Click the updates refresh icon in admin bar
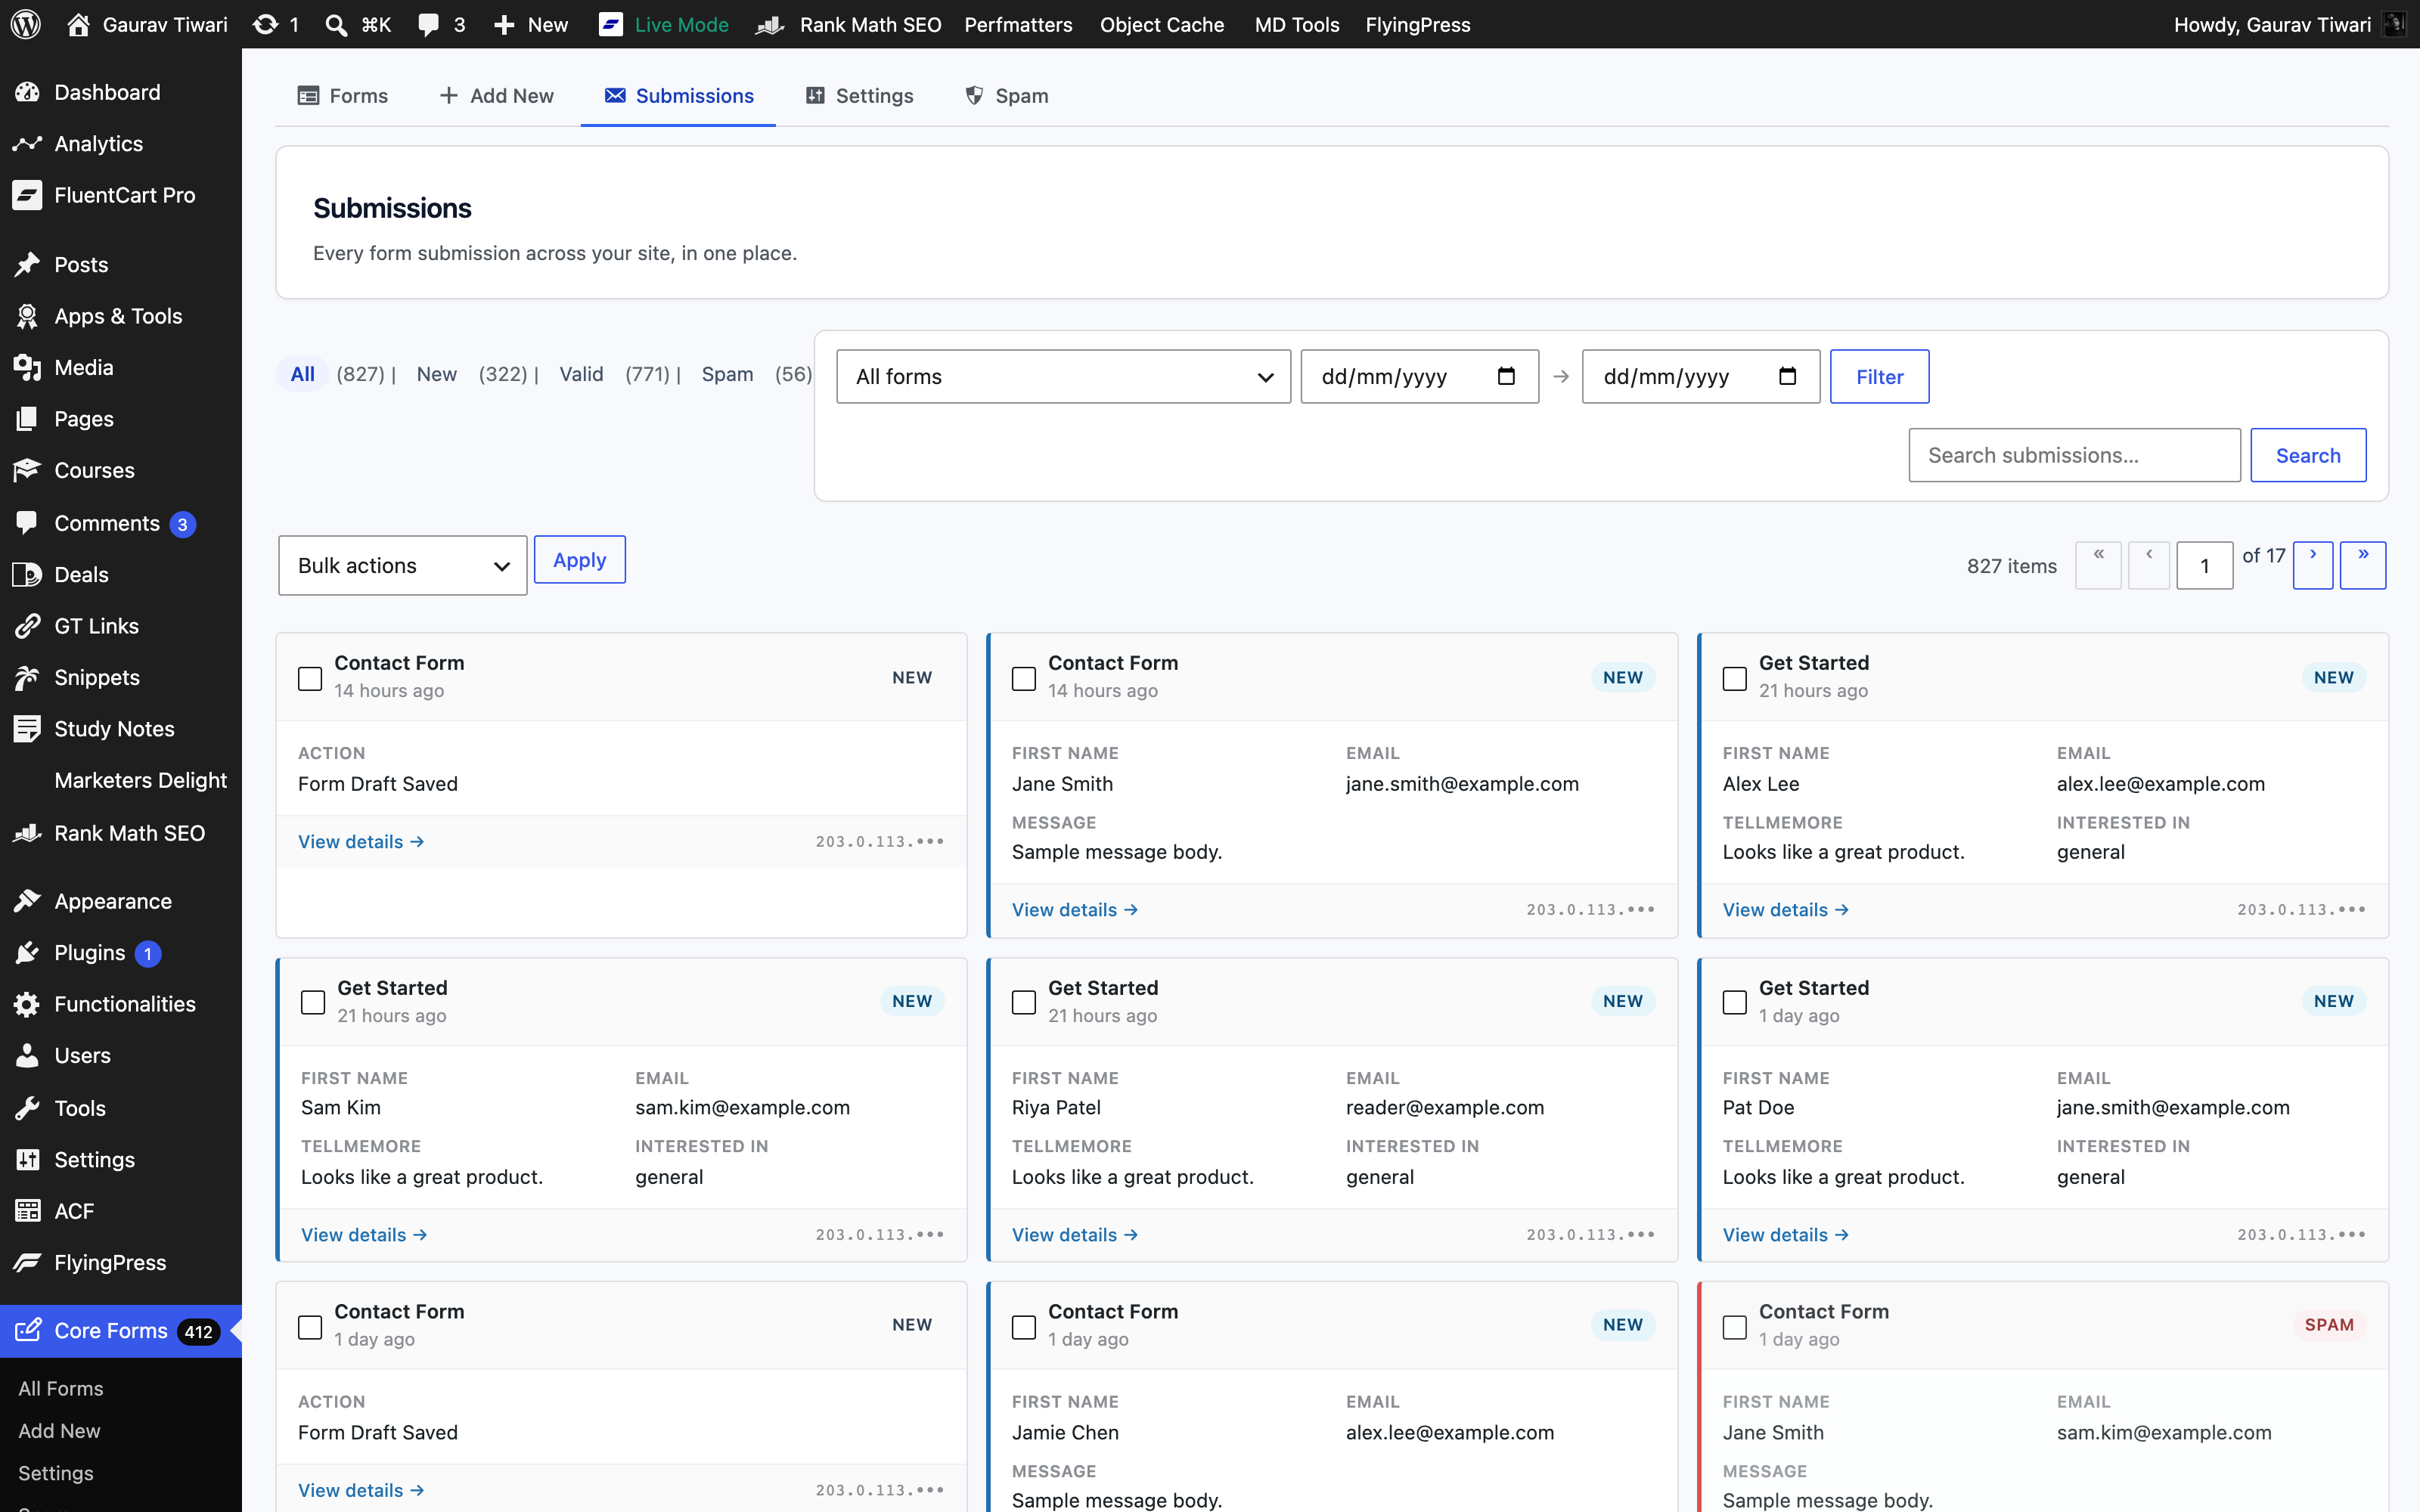The width and height of the screenshot is (2420, 1512). coord(265,24)
